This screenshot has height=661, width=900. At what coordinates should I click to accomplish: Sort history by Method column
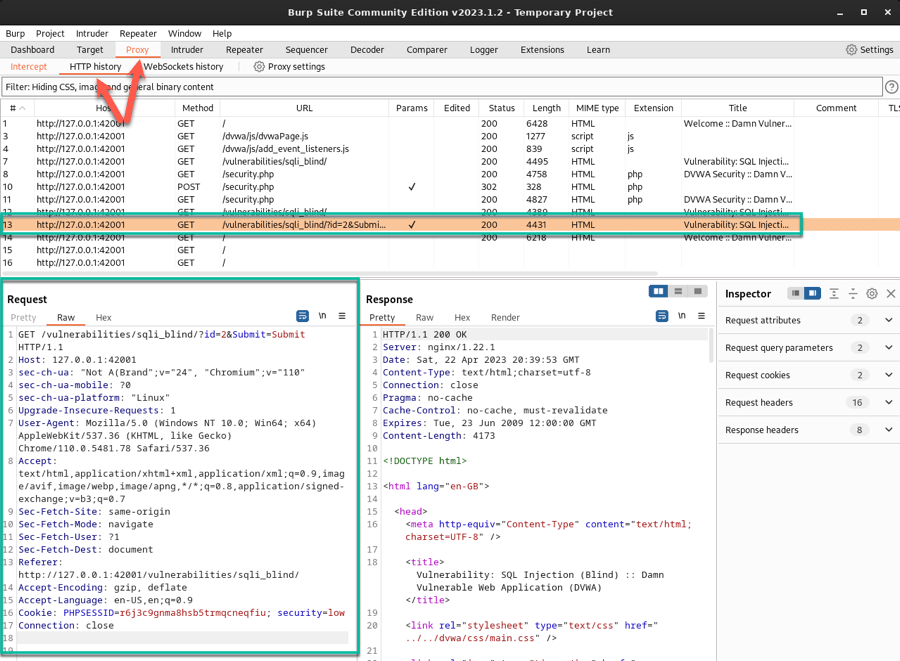tap(197, 108)
